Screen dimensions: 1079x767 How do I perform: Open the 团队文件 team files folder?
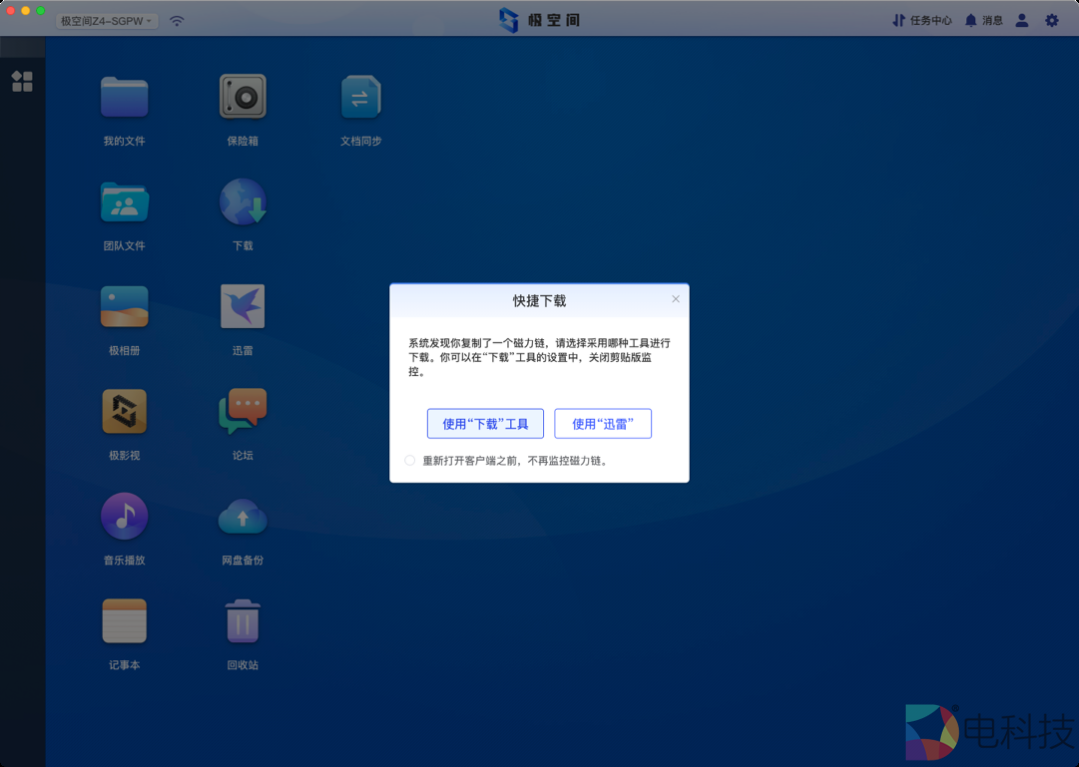(124, 201)
